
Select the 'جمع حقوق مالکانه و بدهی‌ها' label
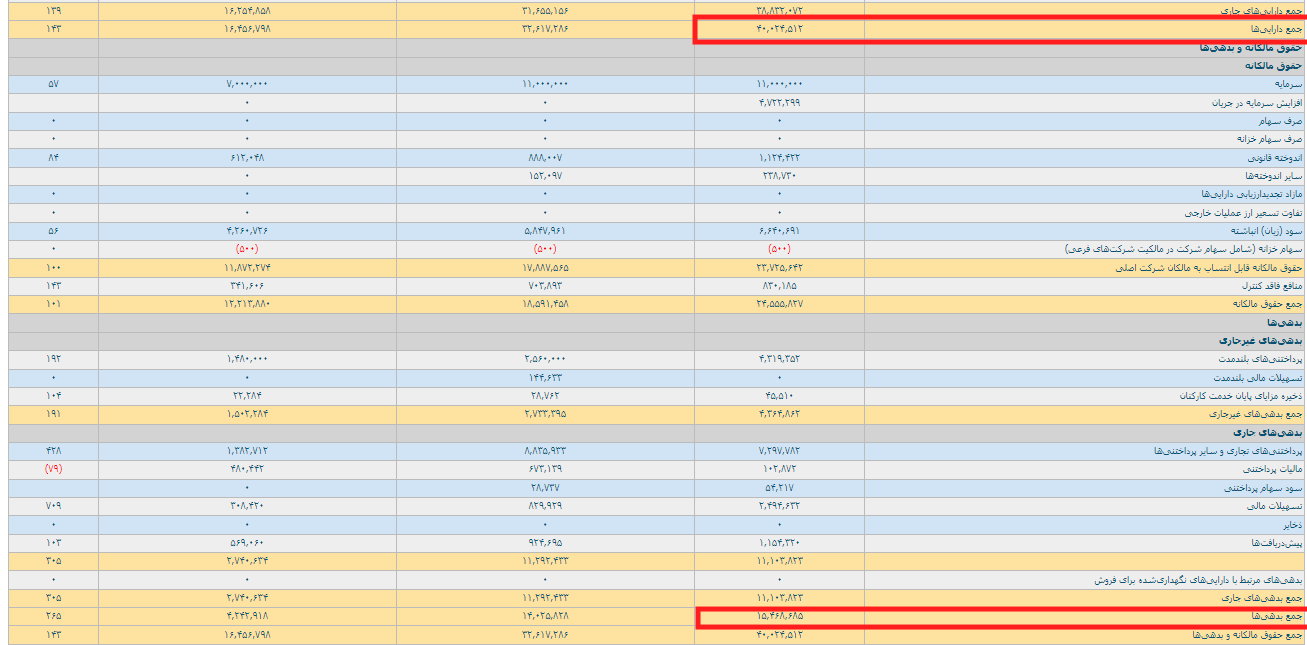1258,634
